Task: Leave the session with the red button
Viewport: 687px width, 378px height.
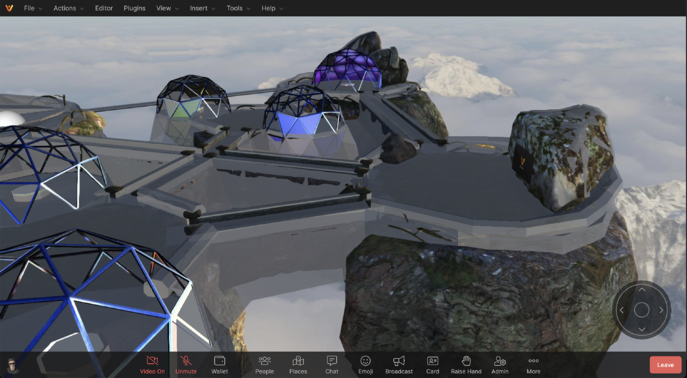Action: [666, 365]
